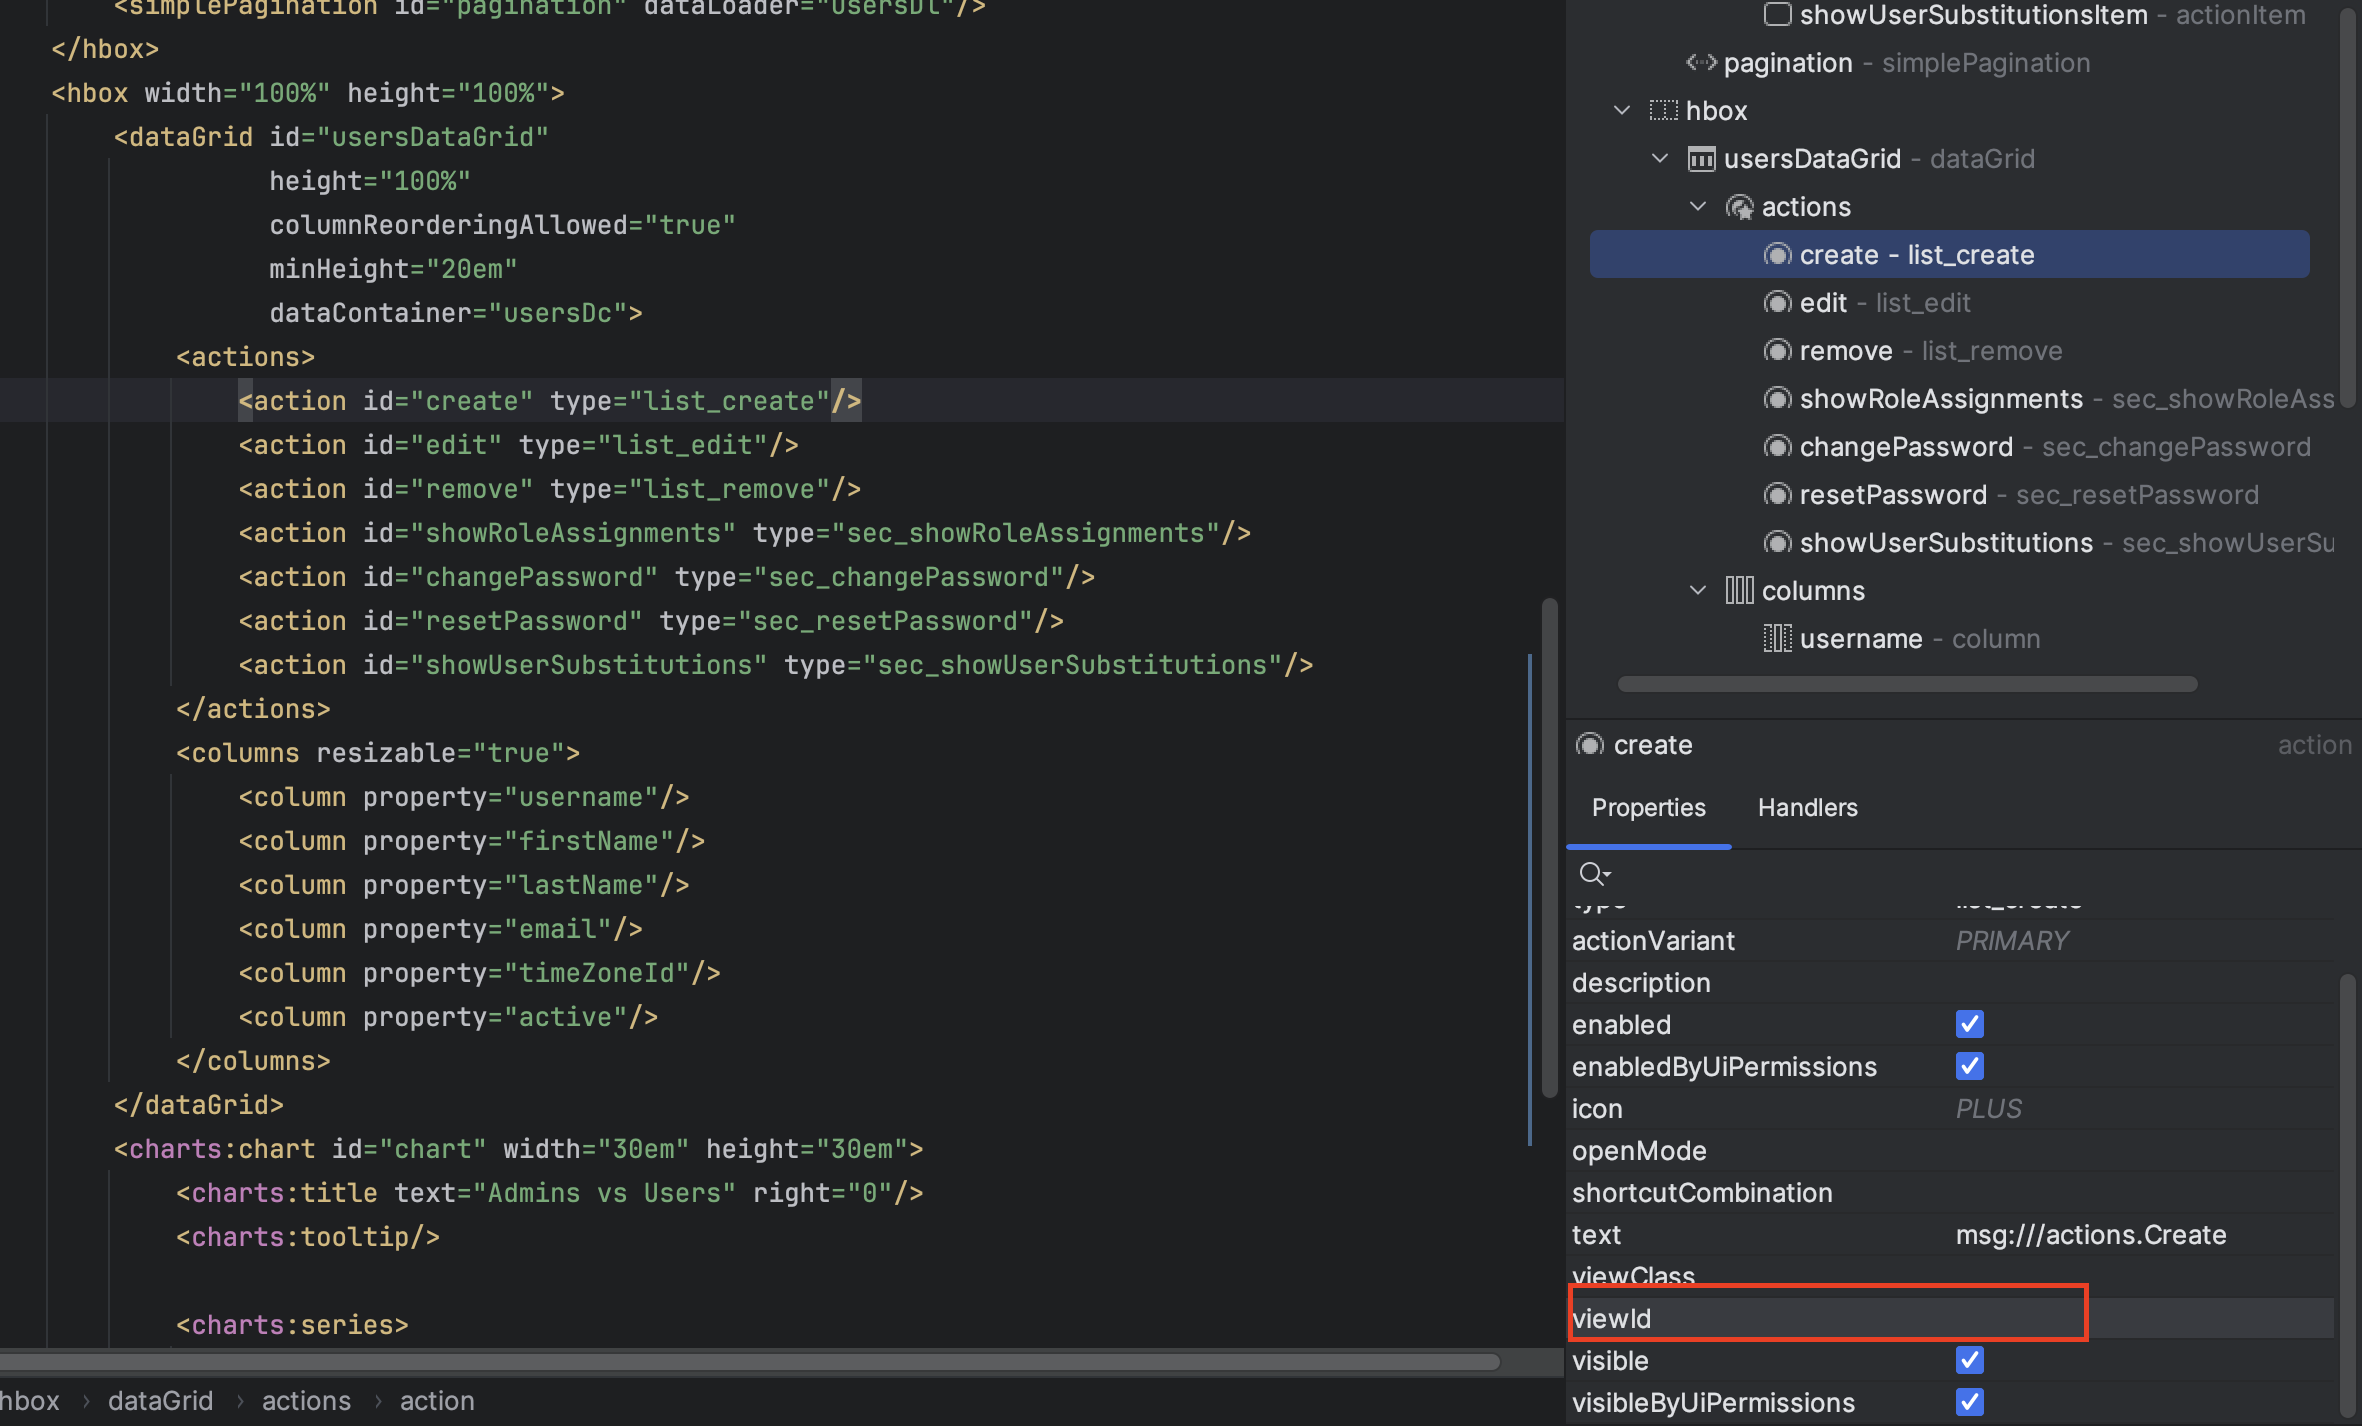Click the charts:title "Admins vs Users" line

click(549, 1193)
